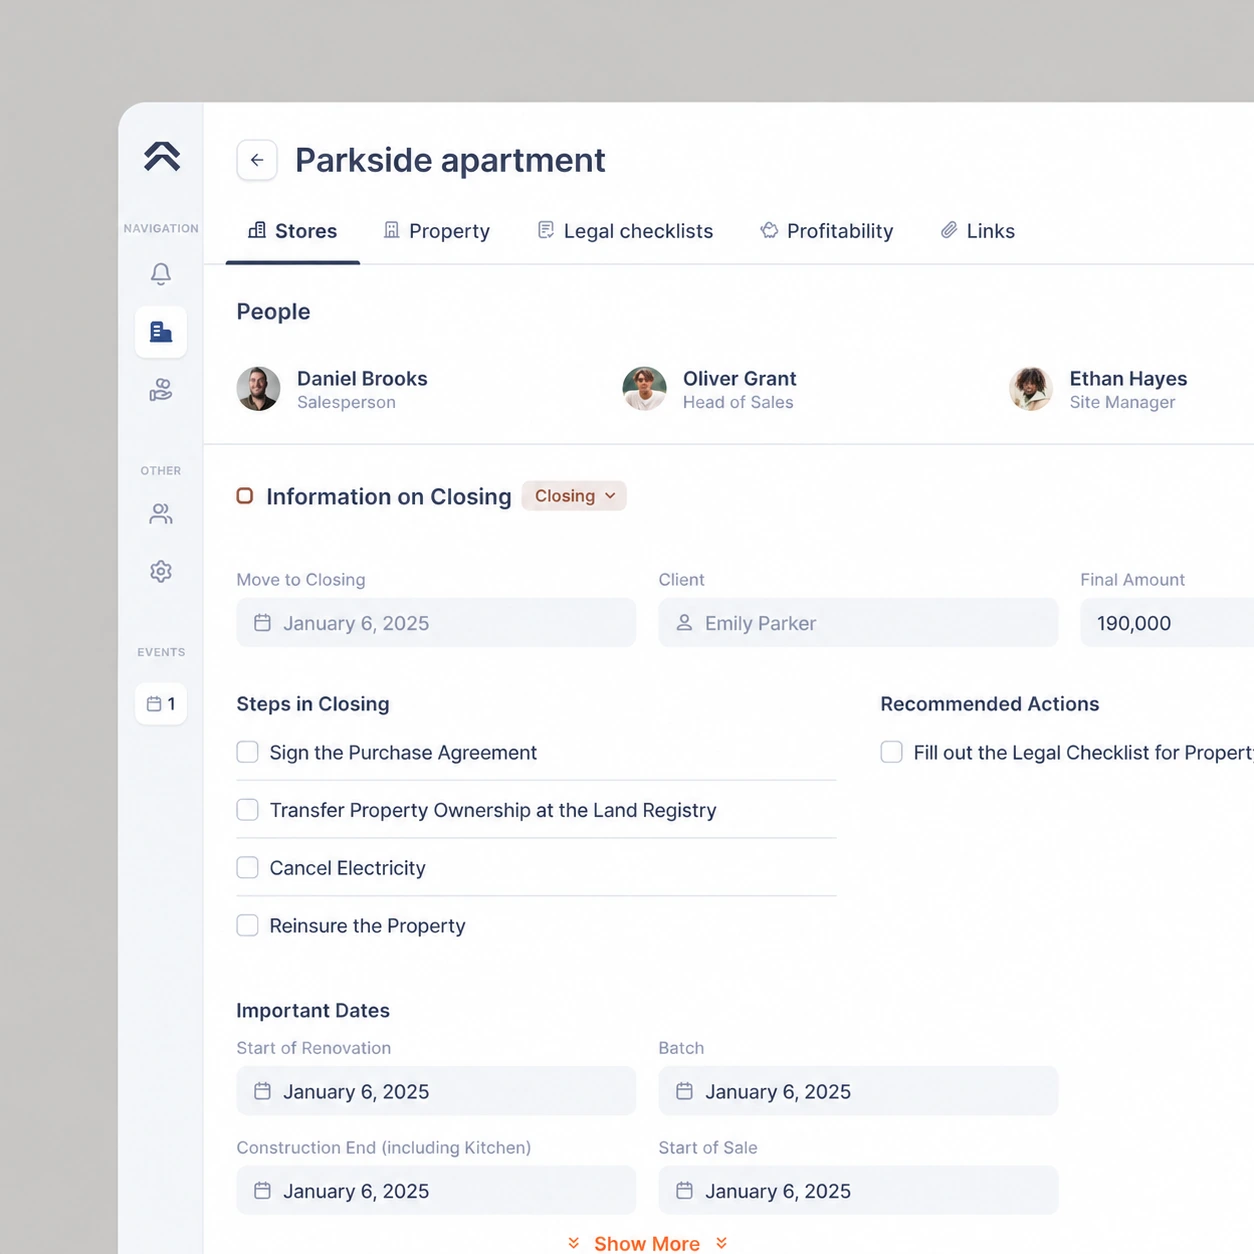
Task: Check Cancel Electricity step
Action: [247, 868]
